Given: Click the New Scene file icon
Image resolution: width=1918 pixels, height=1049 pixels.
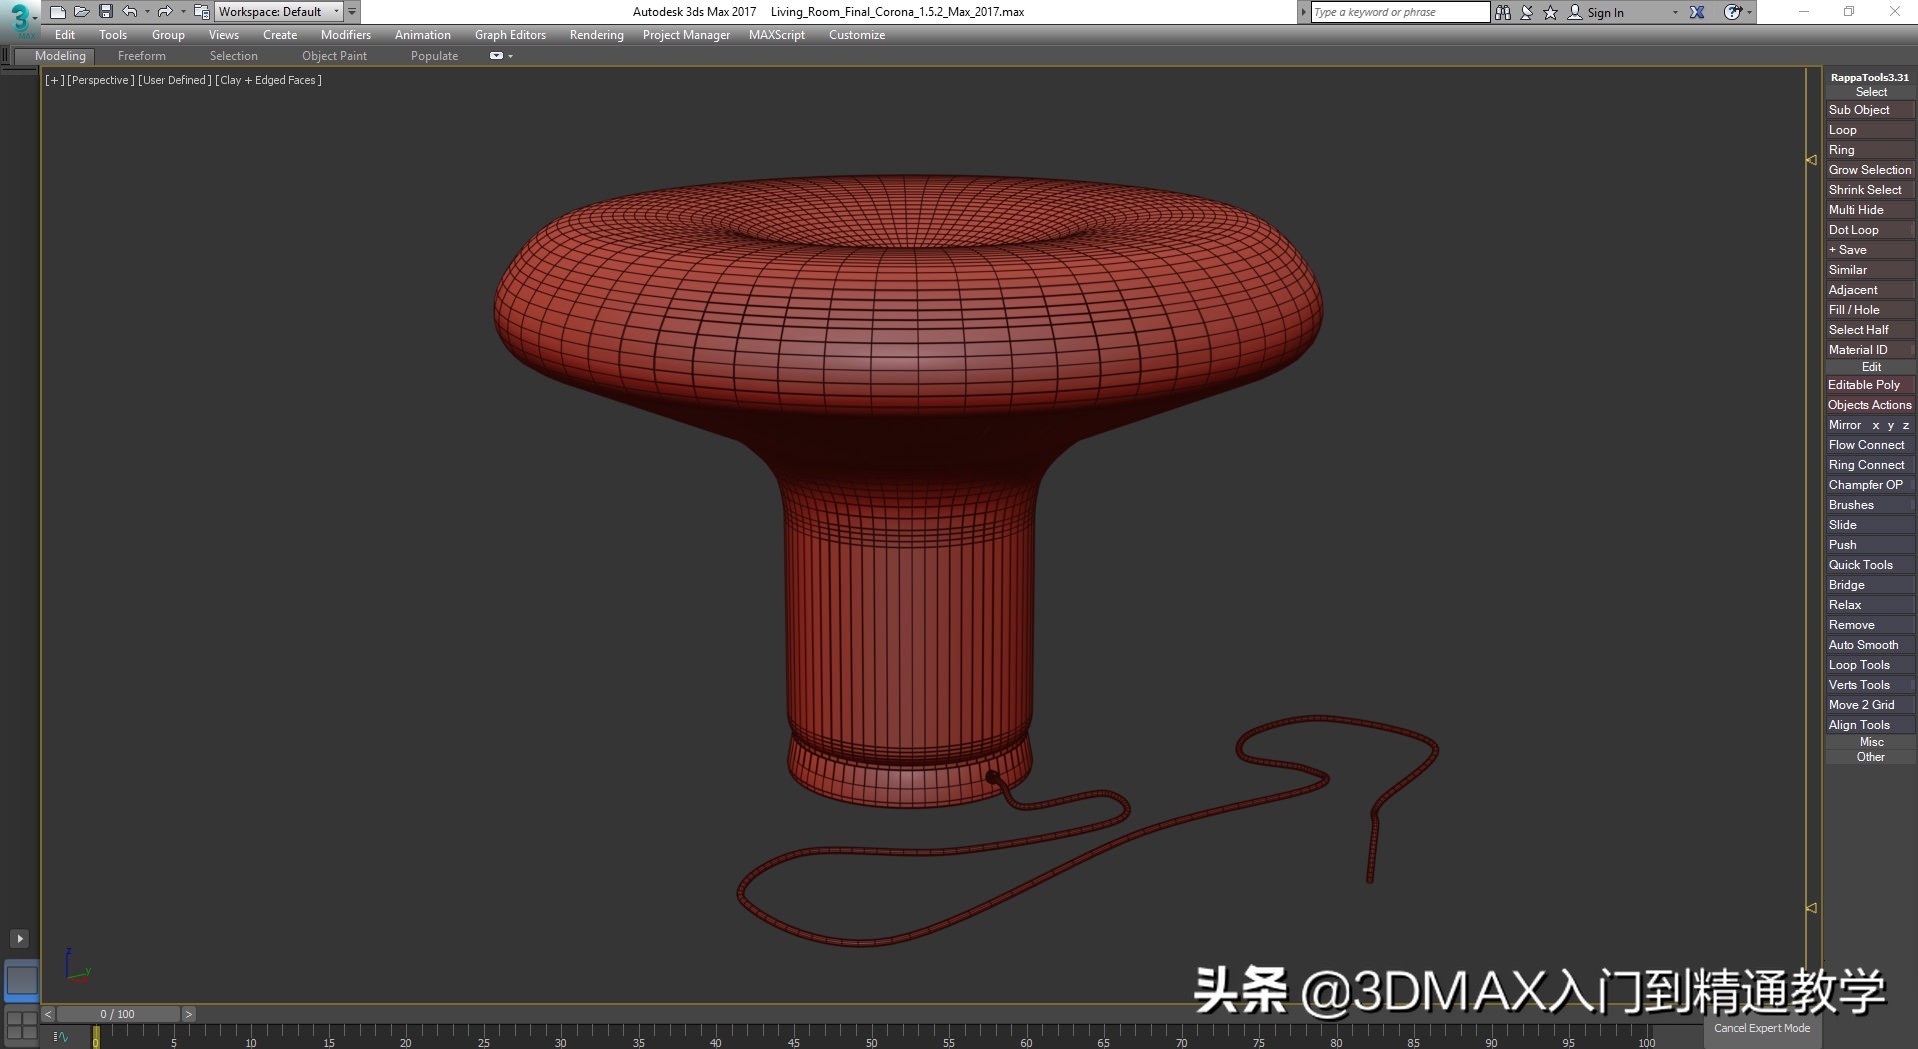Looking at the screenshot, I should click(58, 12).
